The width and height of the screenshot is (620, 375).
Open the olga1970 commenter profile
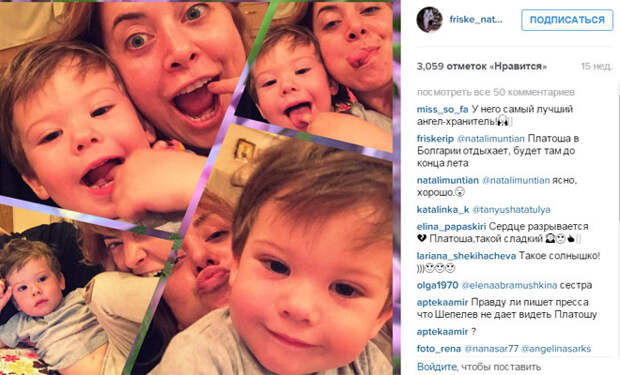coord(437,285)
